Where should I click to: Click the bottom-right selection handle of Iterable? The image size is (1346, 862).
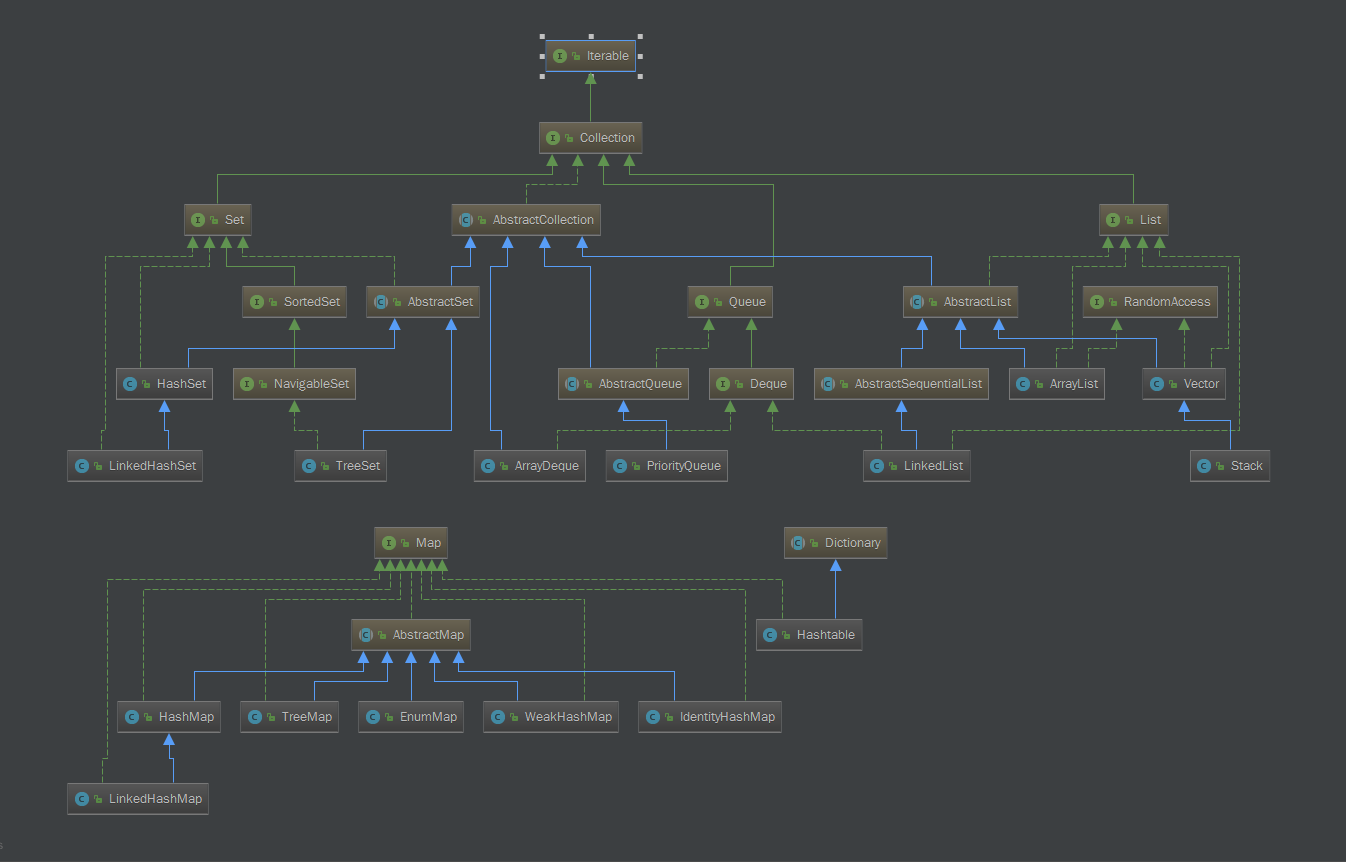pos(640,76)
